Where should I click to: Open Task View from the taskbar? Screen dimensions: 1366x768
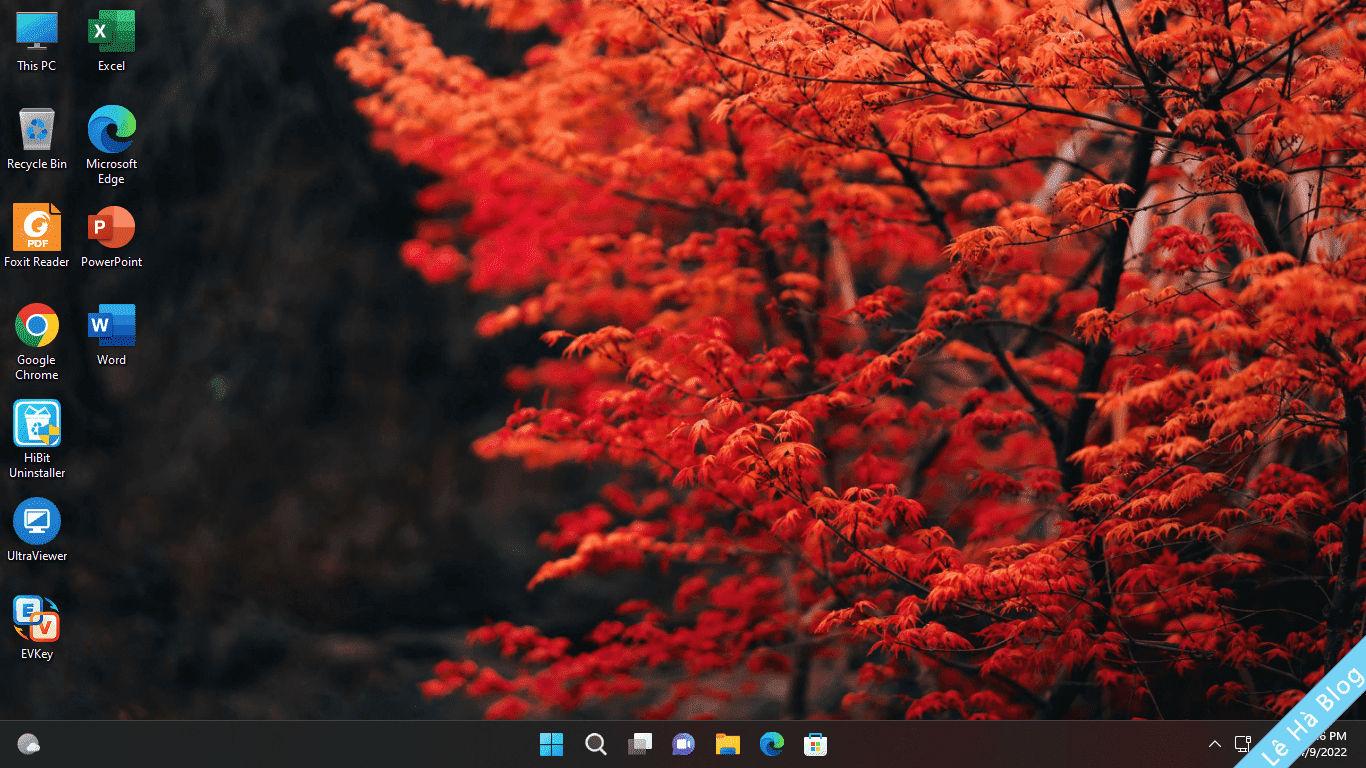click(x=639, y=744)
